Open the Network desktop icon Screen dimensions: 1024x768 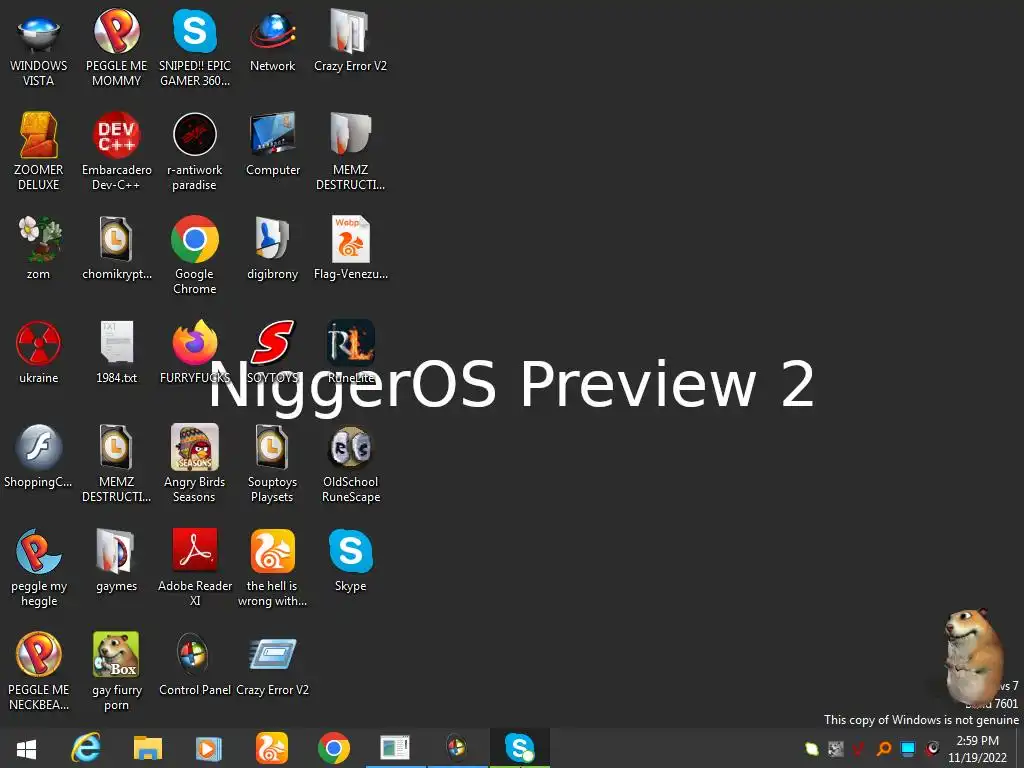click(x=272, y=40)
